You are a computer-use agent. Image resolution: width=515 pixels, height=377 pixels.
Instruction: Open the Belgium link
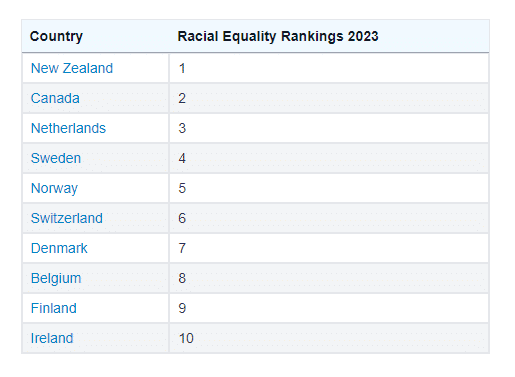point(56,278)
